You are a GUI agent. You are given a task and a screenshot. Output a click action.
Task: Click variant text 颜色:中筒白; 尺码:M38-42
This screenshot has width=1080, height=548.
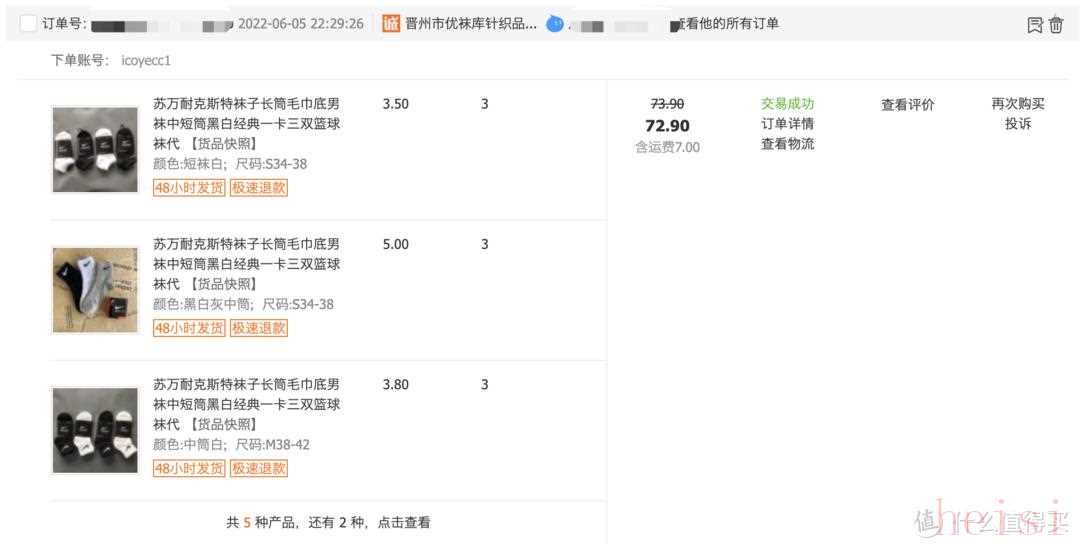tap(231, 445)
